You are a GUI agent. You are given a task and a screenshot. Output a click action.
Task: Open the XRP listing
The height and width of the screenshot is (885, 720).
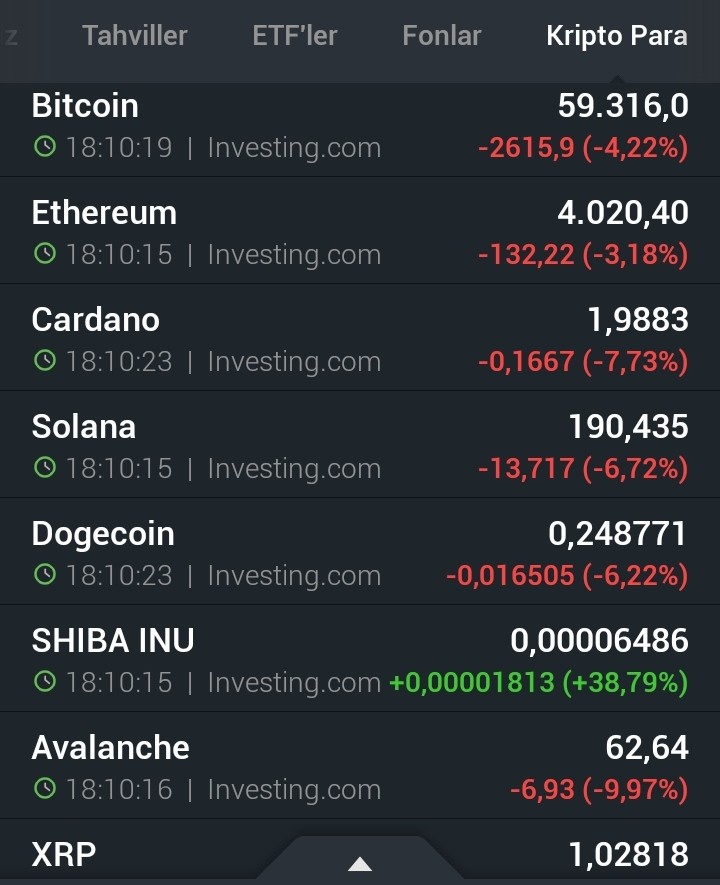360,852
